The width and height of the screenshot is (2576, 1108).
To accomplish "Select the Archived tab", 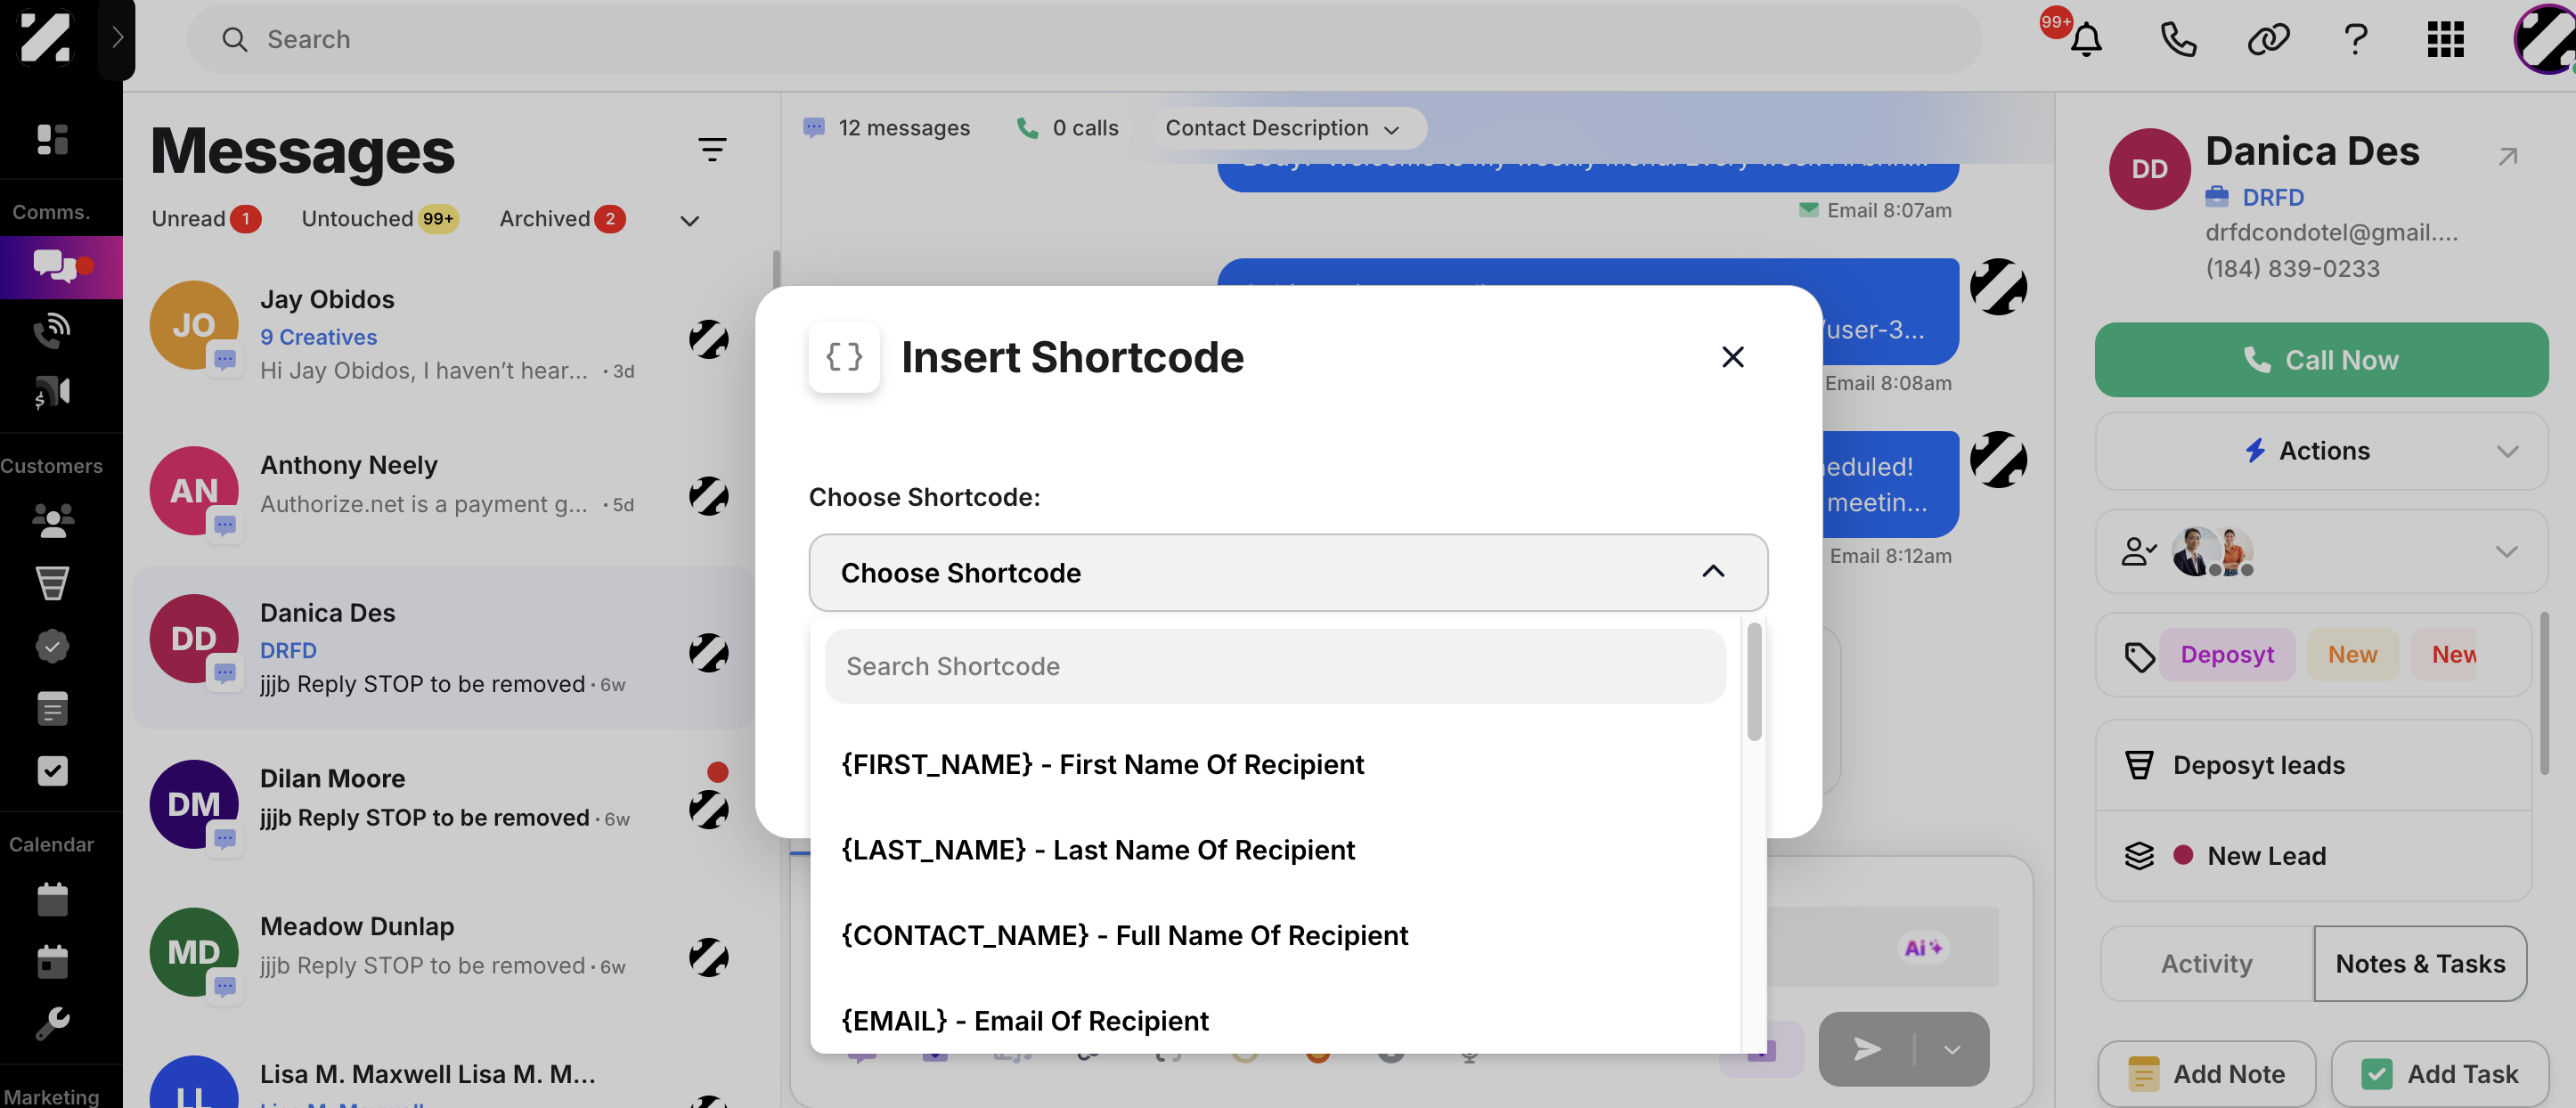I will click(x=562, y=218).
